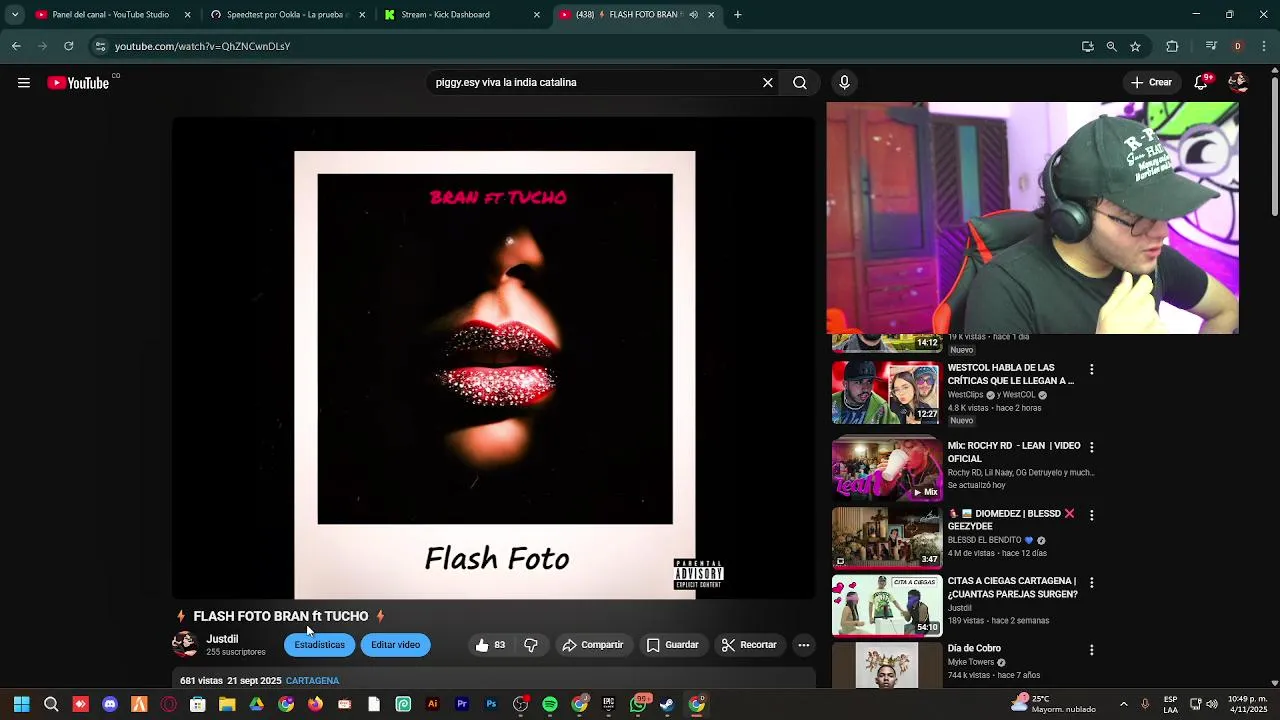Open the Justdil channel name link

pyautogui.click(x=222, y=639)
